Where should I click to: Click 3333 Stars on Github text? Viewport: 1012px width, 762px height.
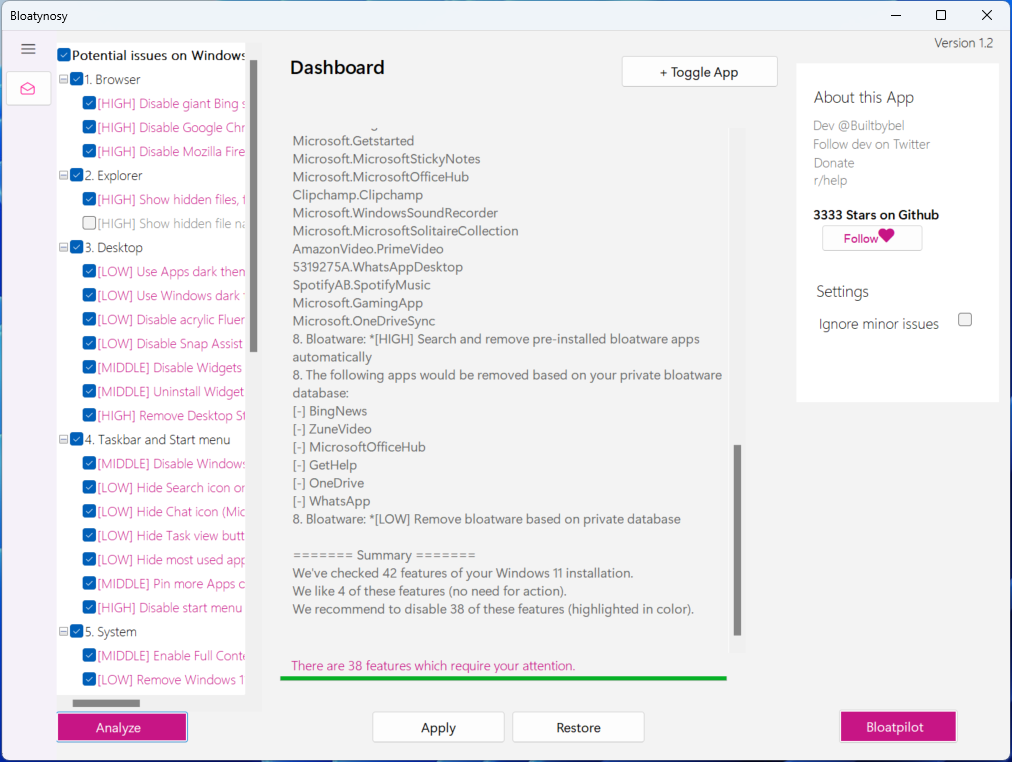coord(876,215)
